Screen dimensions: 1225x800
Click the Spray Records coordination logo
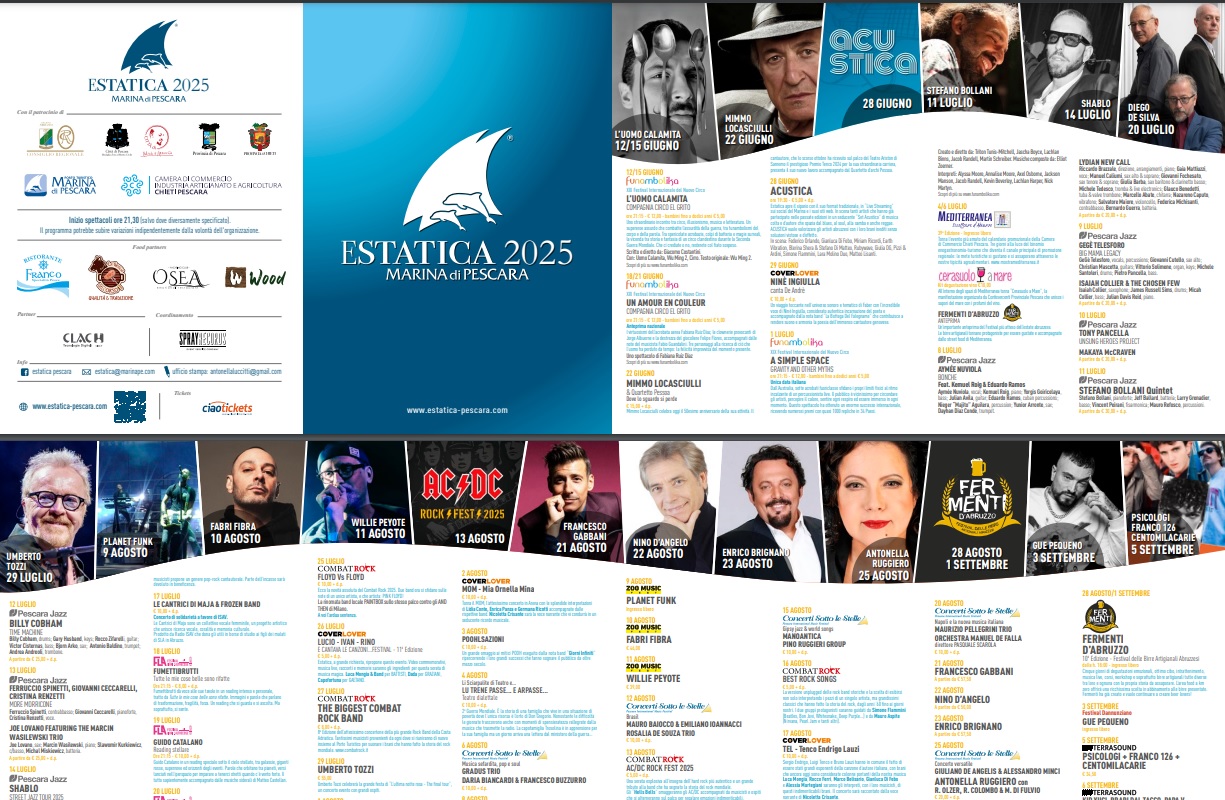tap(202, 339)
